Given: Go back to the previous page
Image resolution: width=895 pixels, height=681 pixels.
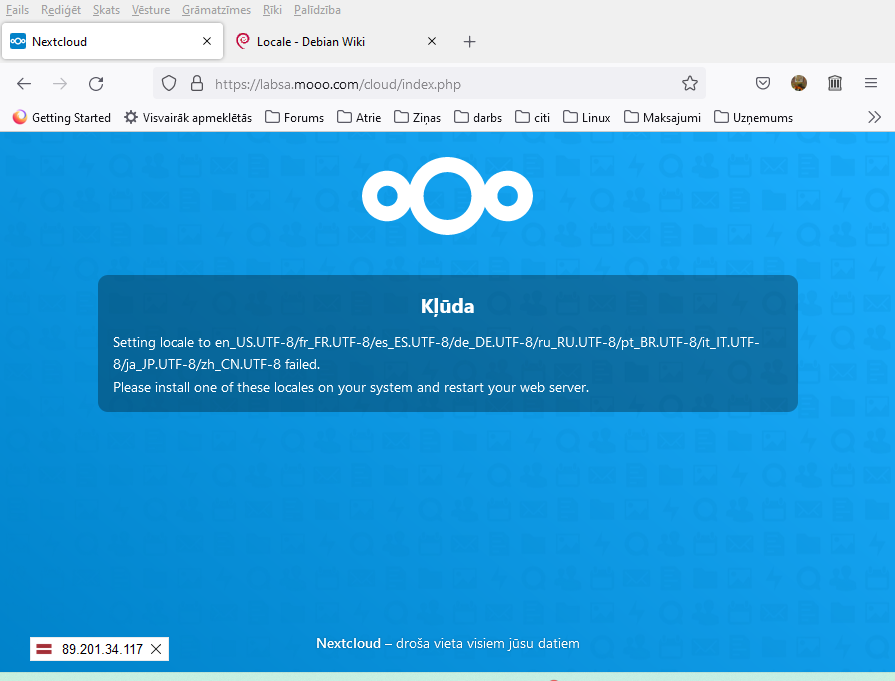Looking at the screenshot, I should [24, 84].
